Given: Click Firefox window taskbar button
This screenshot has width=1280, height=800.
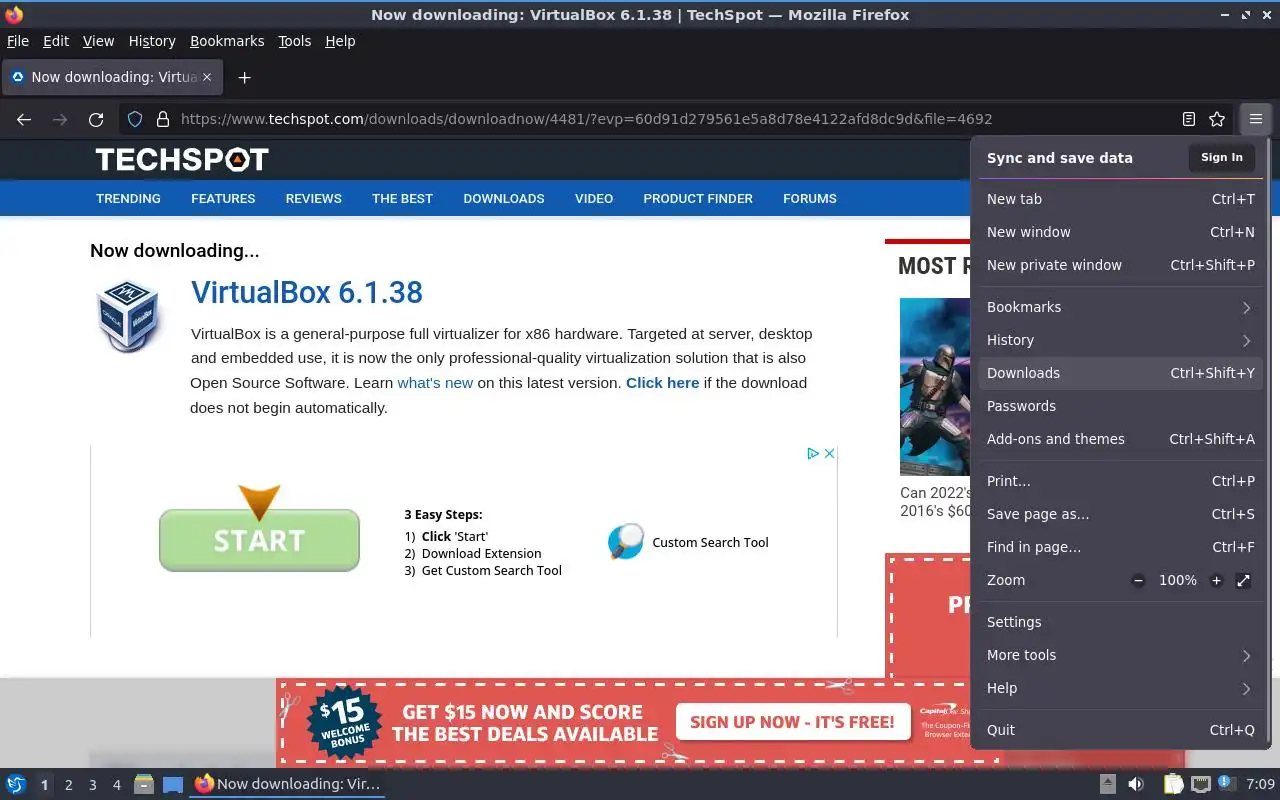Looking at the screenshot, I should point(287,784).
